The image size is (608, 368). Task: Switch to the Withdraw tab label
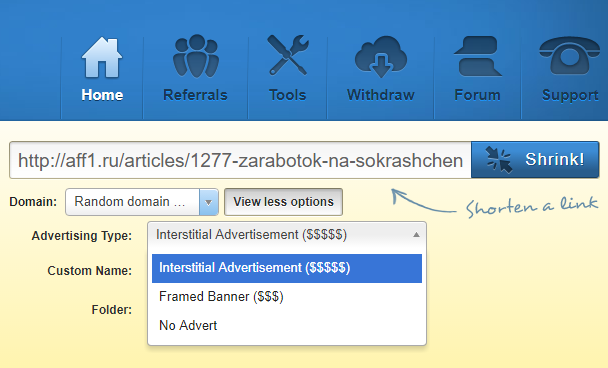pyautogui.click(x=381, y=95)
